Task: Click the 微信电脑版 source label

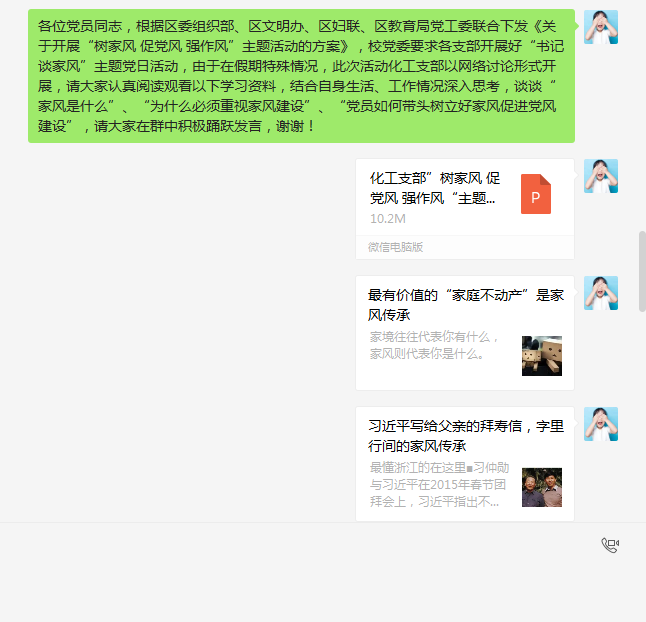Action: (x=396, y=247)
